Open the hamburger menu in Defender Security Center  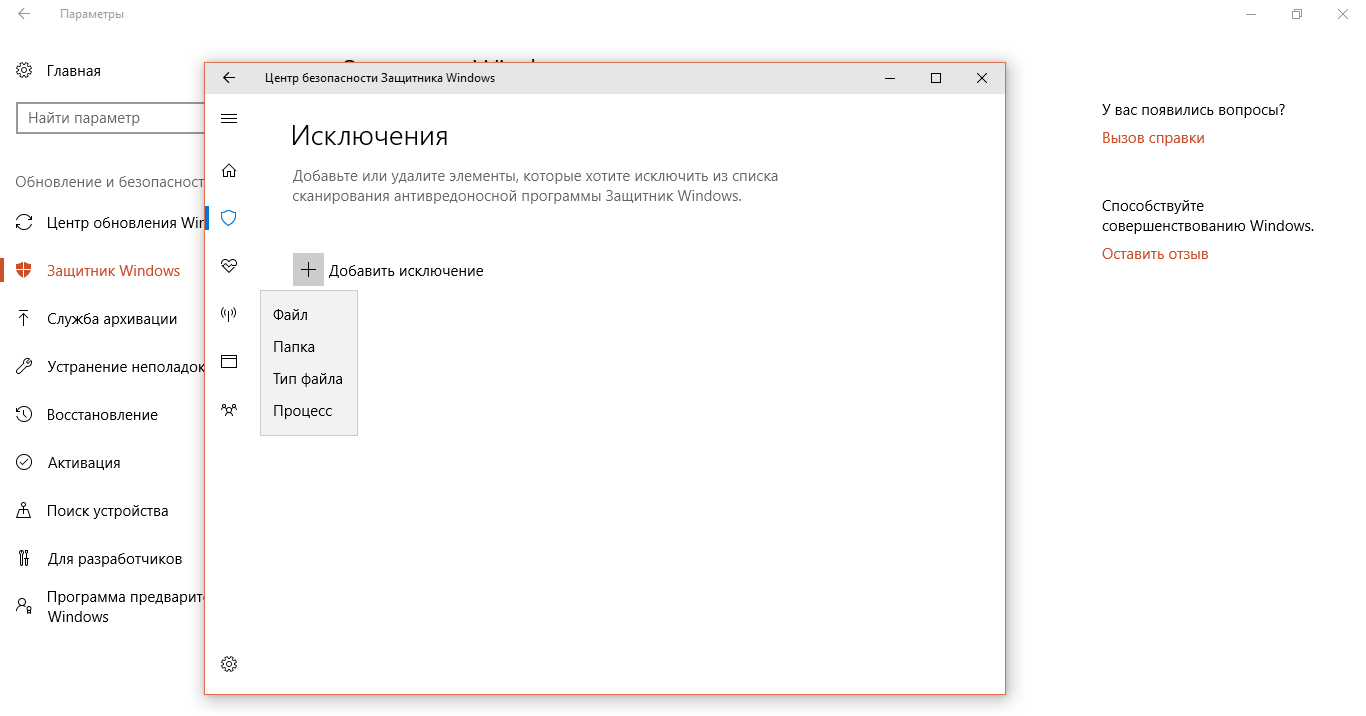[x=229, y=118]
